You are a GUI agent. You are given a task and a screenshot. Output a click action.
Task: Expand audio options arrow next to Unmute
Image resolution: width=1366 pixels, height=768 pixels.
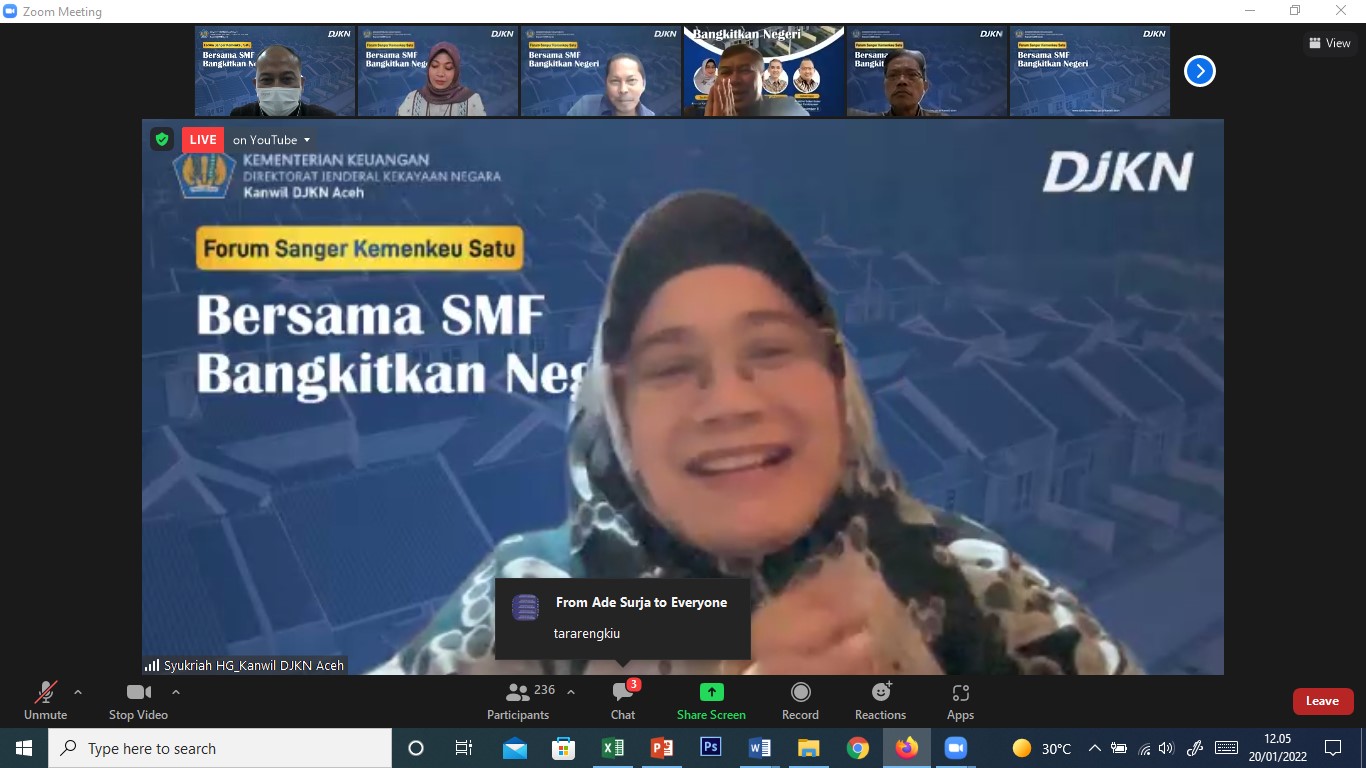tap(78, 692)
